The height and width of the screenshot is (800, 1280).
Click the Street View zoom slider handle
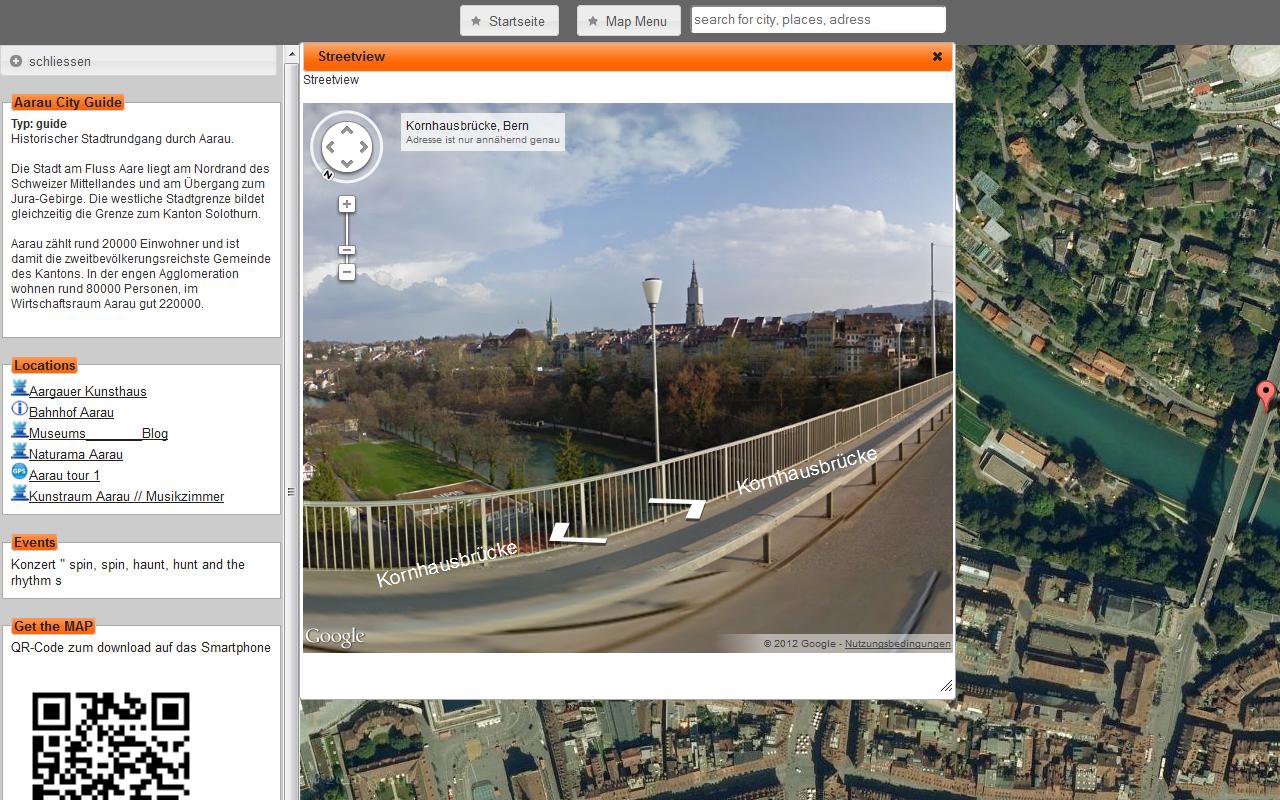pyautogui.click(x=347, y=250)
